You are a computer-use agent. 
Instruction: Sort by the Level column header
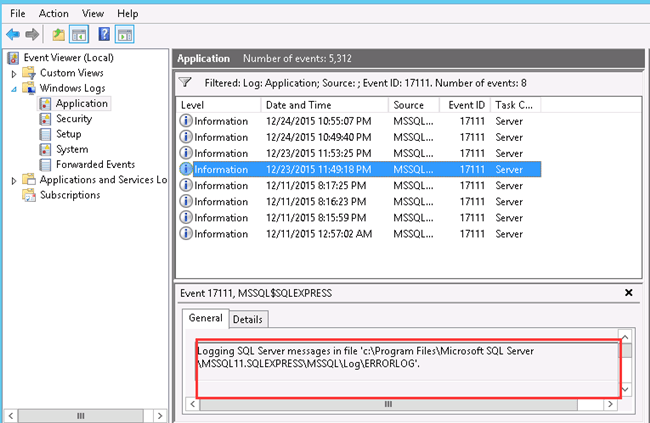point(218,105)
